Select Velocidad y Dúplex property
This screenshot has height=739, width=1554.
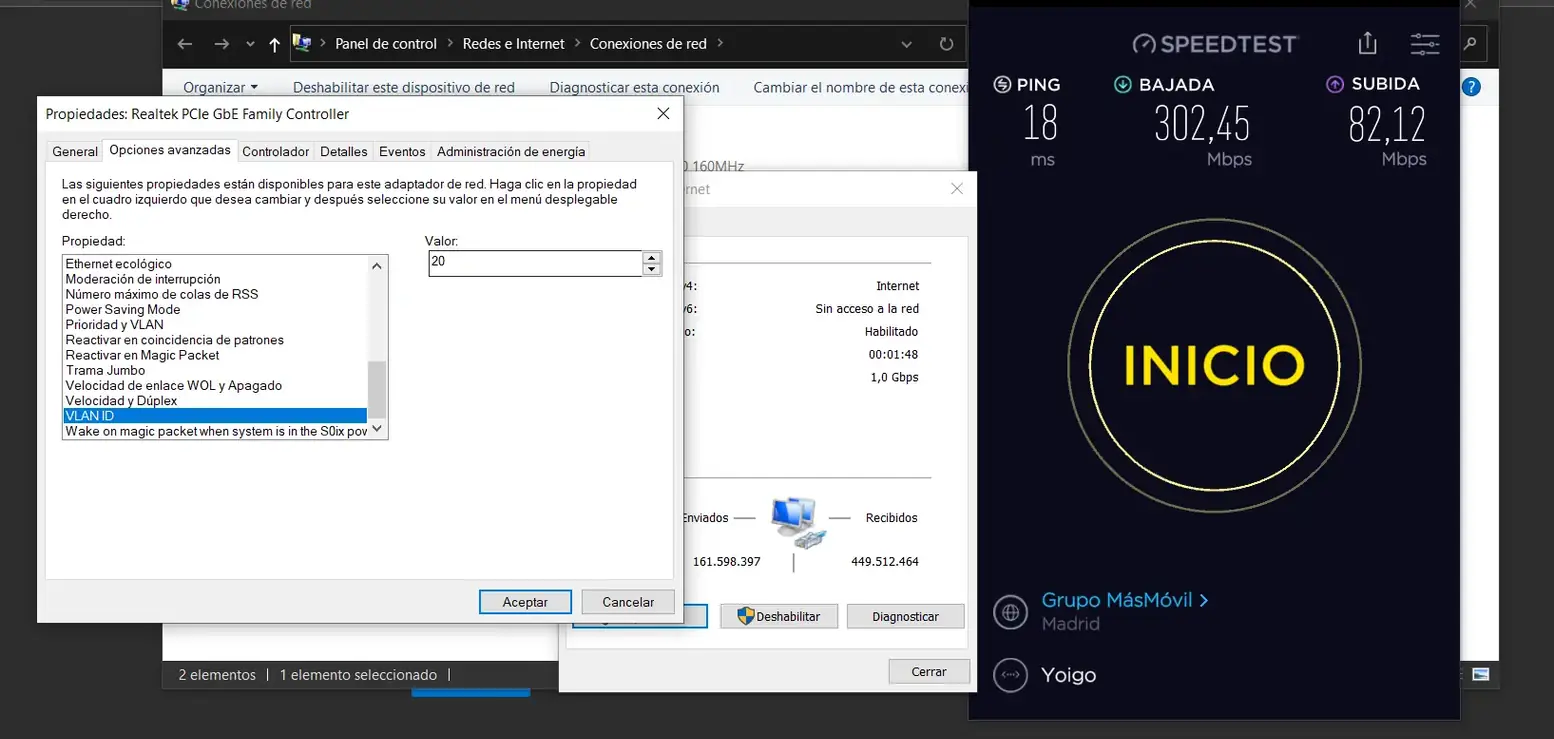[215, 400]
